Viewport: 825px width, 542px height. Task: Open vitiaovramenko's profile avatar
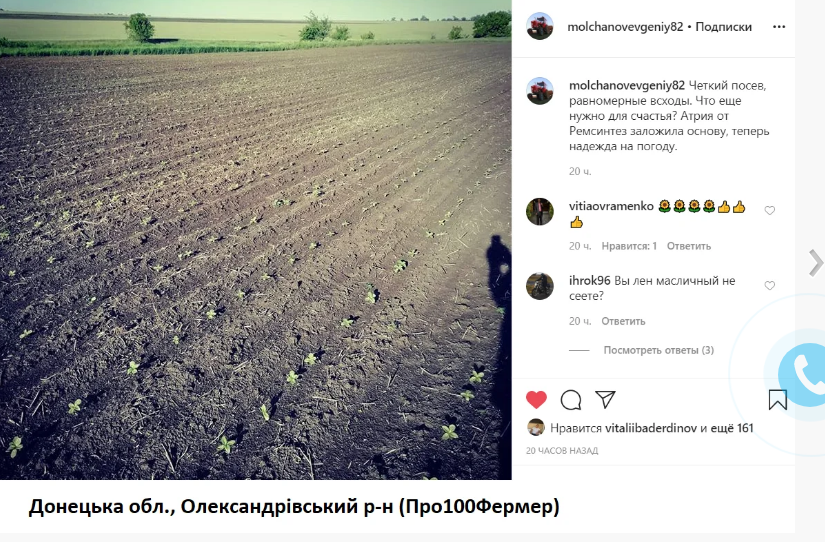(x=540, y=212)
